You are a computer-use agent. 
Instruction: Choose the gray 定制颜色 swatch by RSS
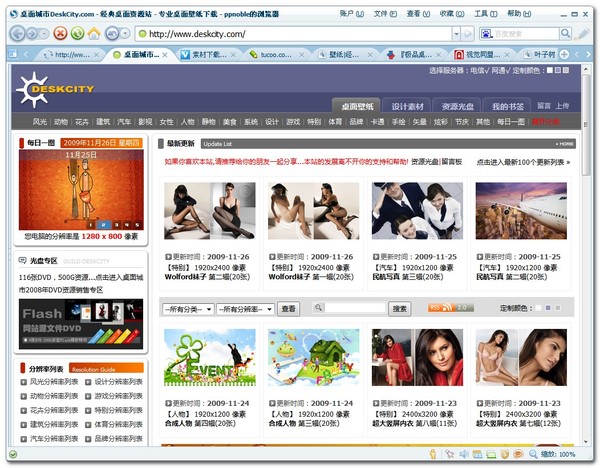558,308
